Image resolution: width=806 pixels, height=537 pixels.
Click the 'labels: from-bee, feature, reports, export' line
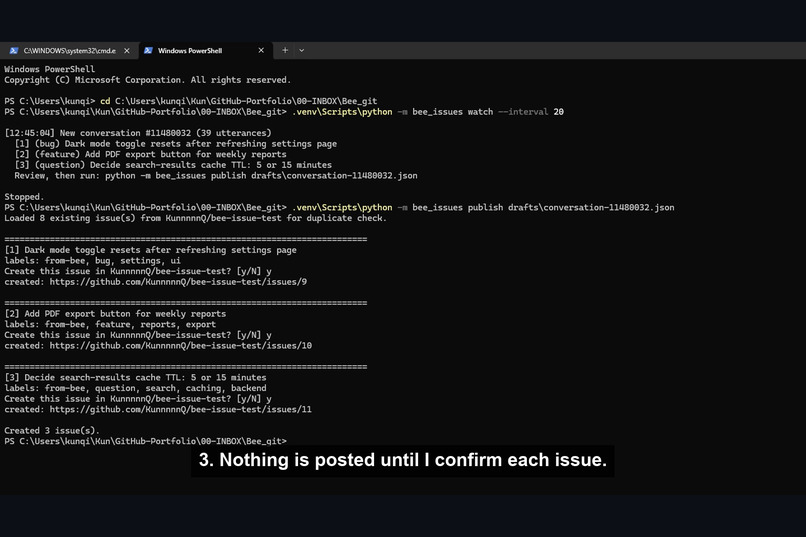110,324
